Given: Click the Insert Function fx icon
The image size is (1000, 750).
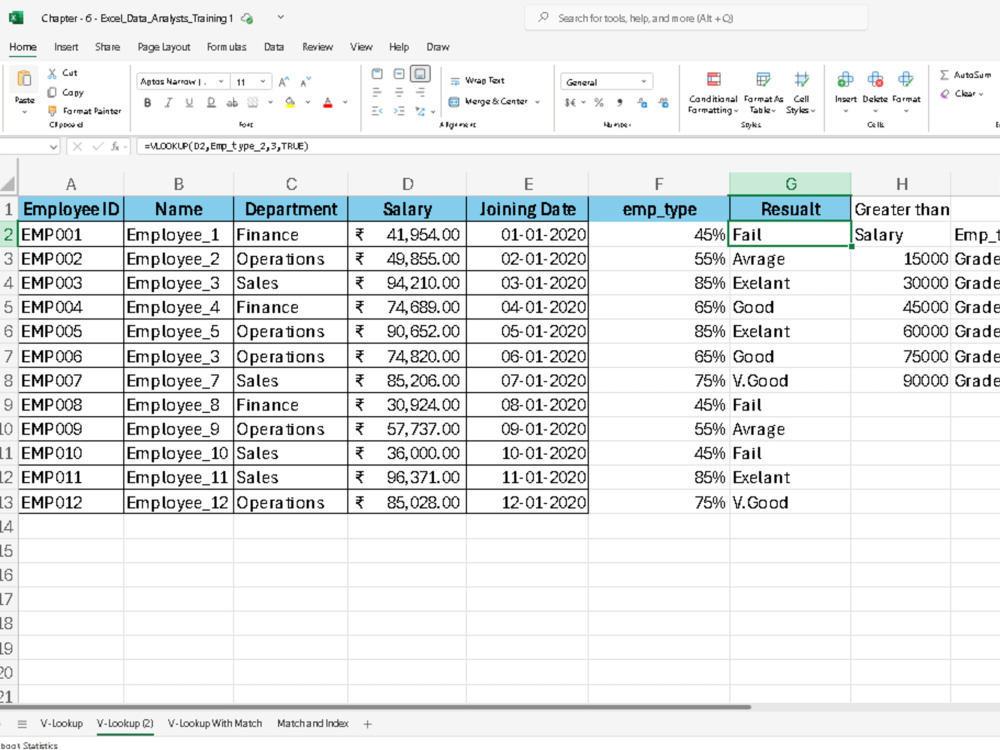Looking at the screenshot, I should [115, 146].
